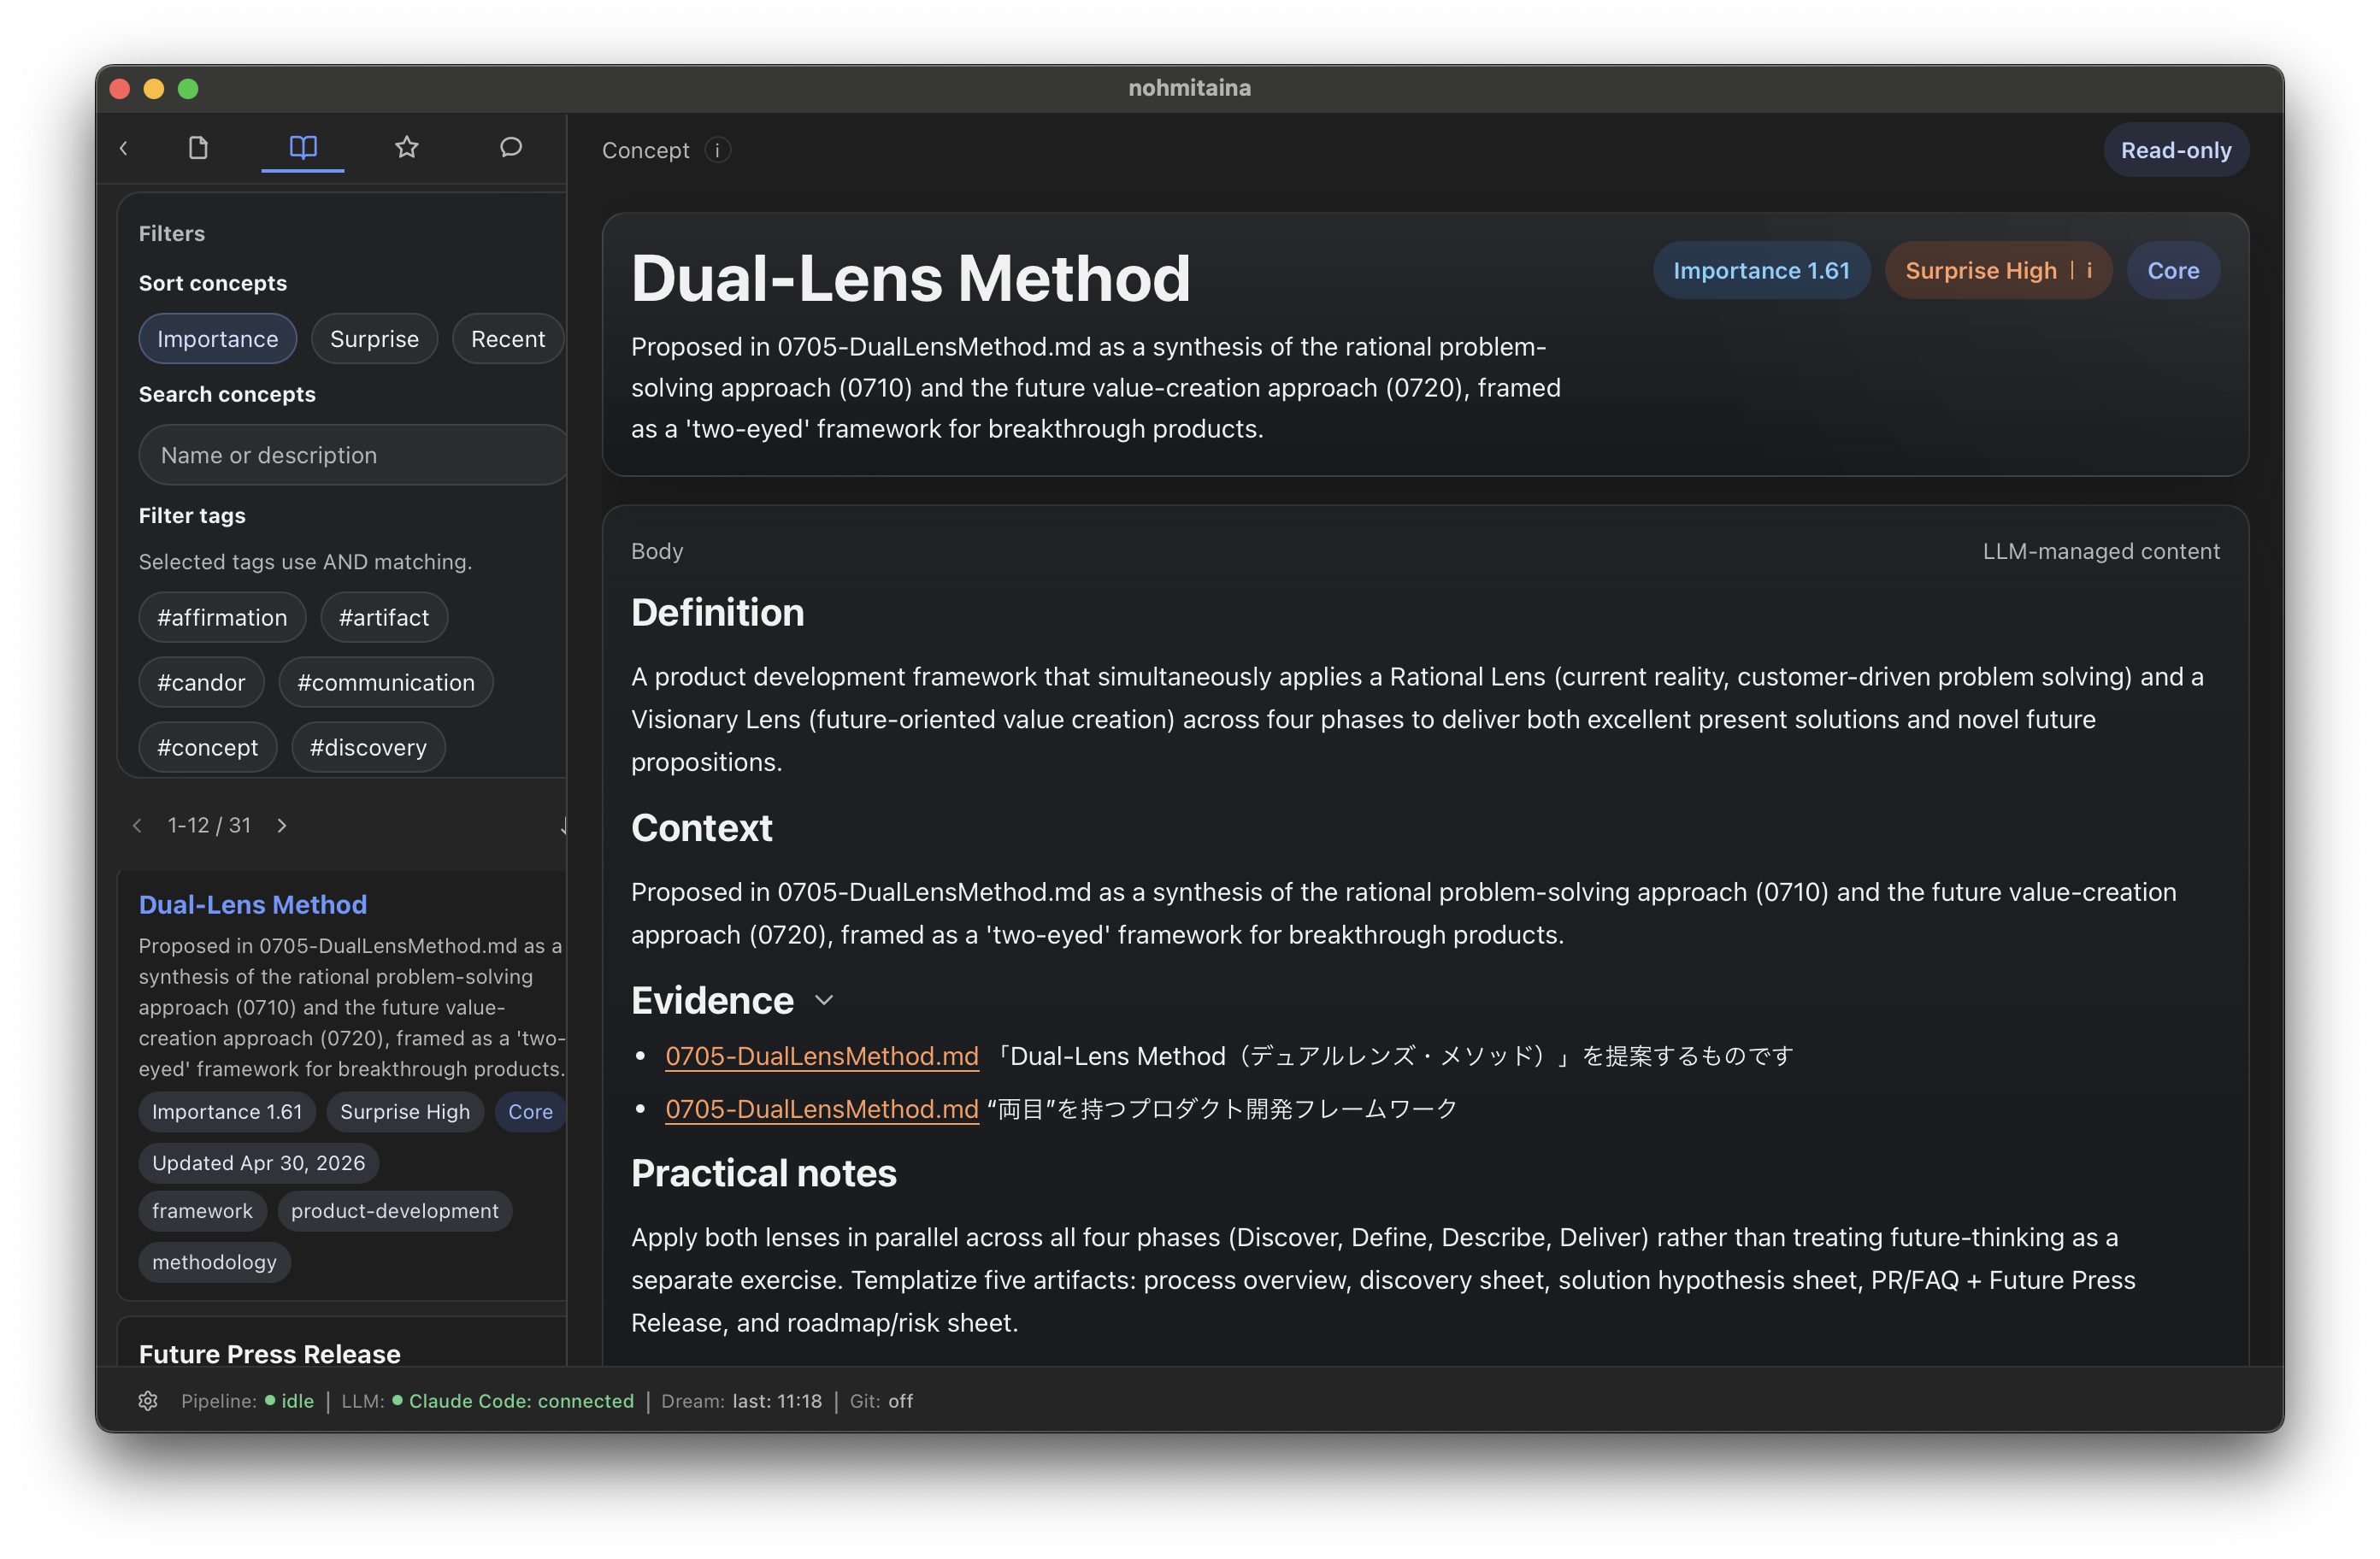The height and width of the screenshot is (1559, 2380).
Task: Open the Future Press Release concept card
Action: click(x=270, y=1353)
